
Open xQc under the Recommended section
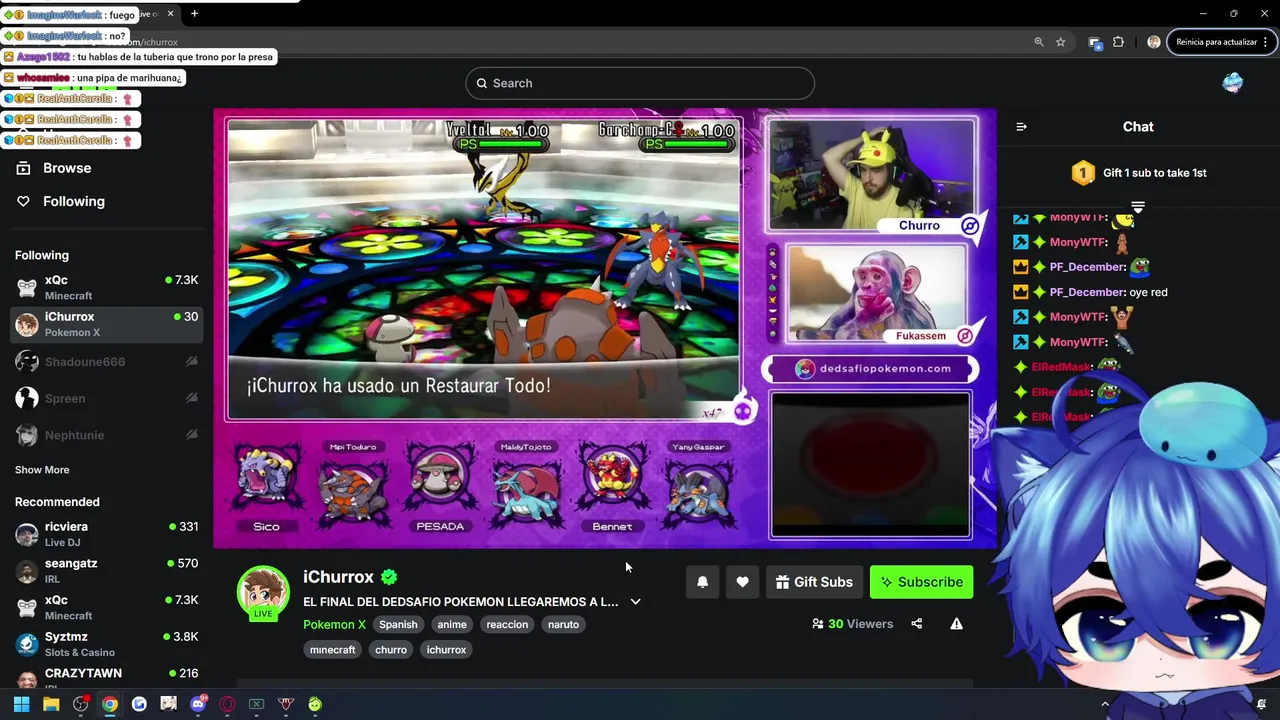click(106, 608)
